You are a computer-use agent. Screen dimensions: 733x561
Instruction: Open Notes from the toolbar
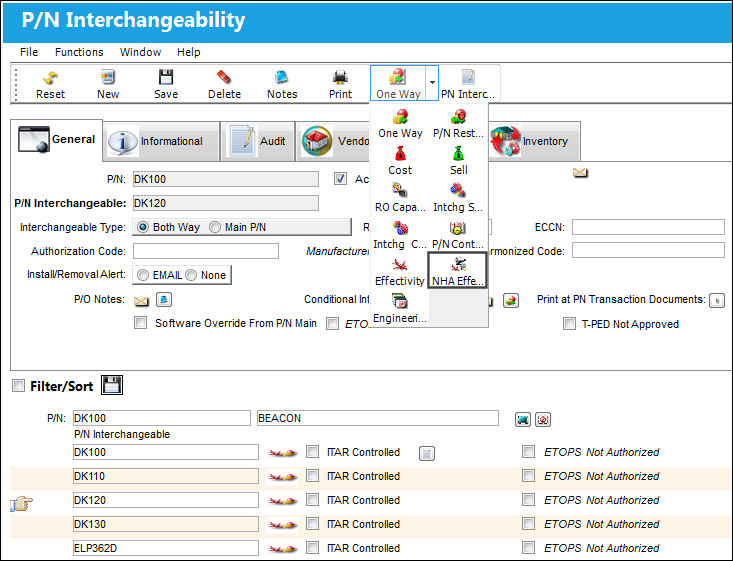pos(282,84)
